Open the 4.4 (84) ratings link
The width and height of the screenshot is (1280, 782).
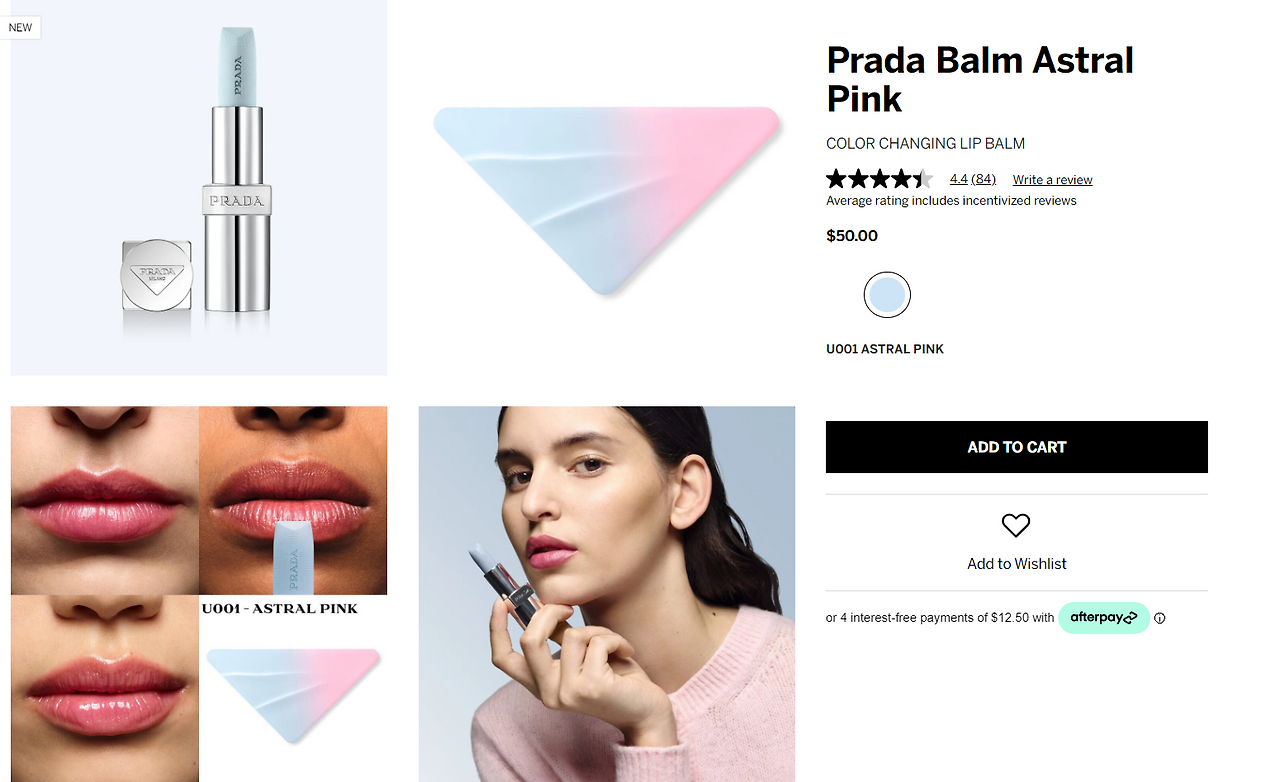973,179
